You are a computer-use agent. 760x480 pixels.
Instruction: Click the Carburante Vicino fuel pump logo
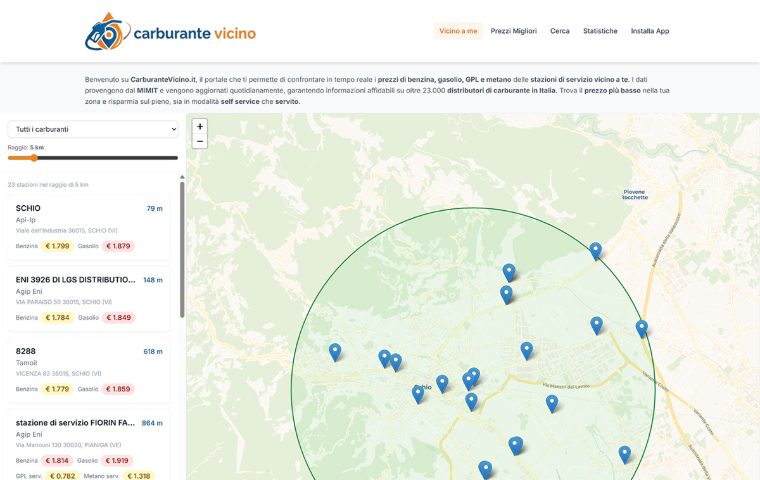coord(108,32)
